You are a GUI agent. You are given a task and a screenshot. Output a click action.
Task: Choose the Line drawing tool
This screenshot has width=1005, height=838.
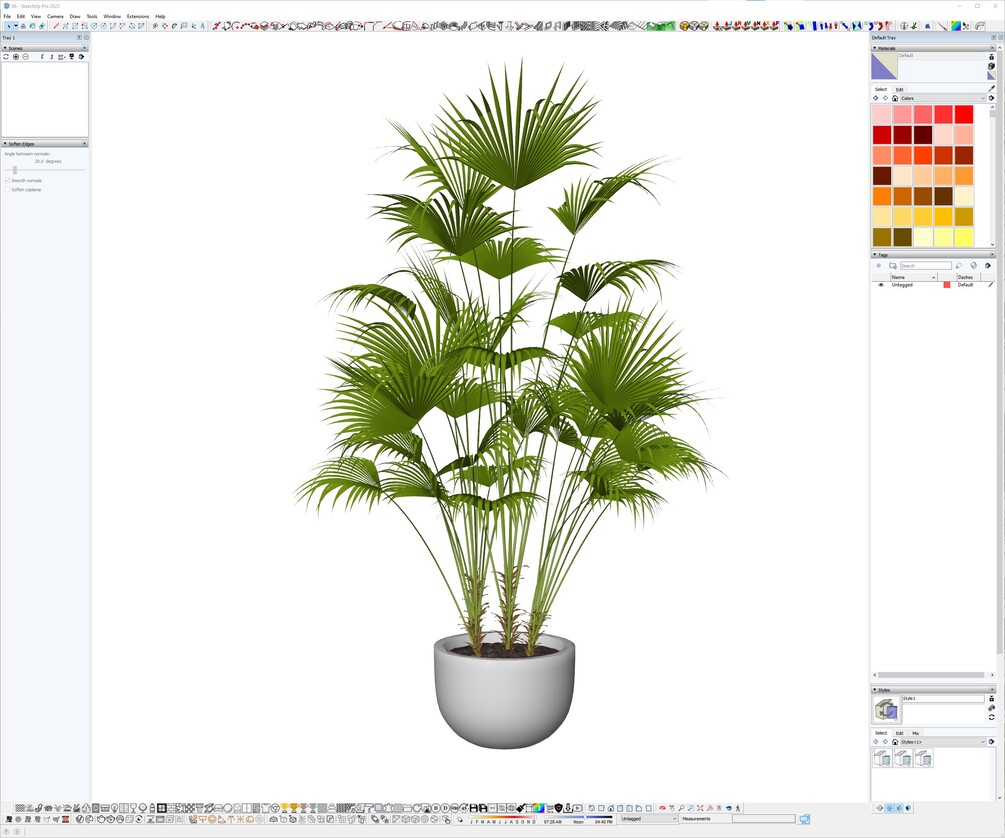click(56, 26)
